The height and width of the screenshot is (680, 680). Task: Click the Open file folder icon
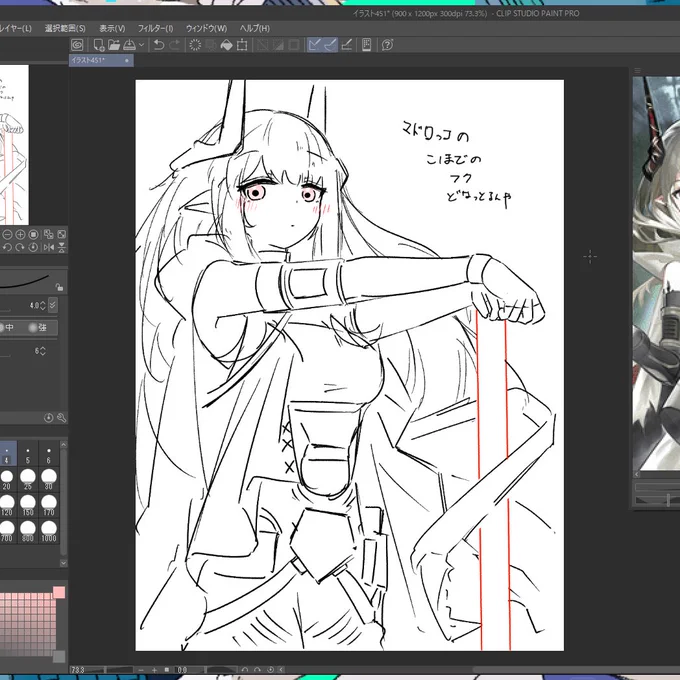[x=114, y=45]
